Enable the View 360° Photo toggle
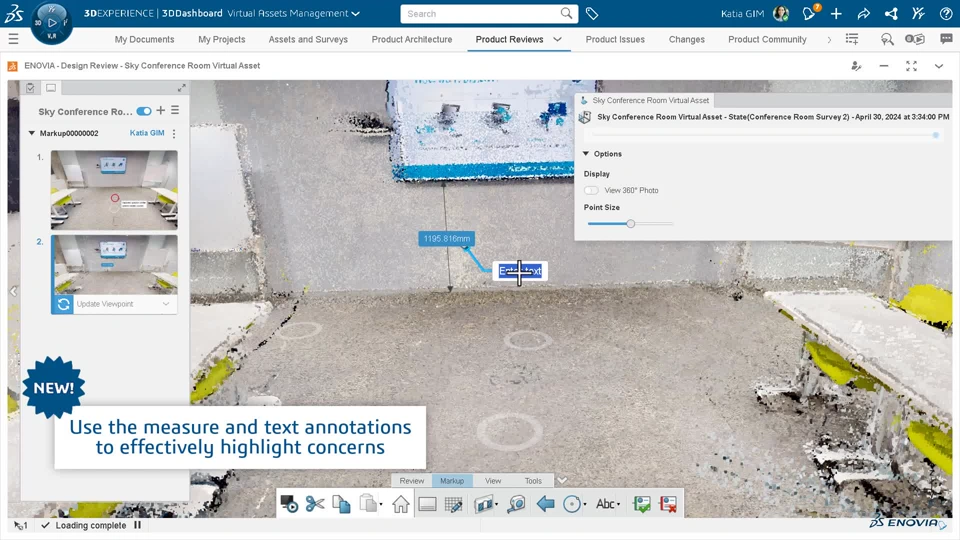This screenshot has height=540, width=960. pyautogui.click(x=591, y=190)
